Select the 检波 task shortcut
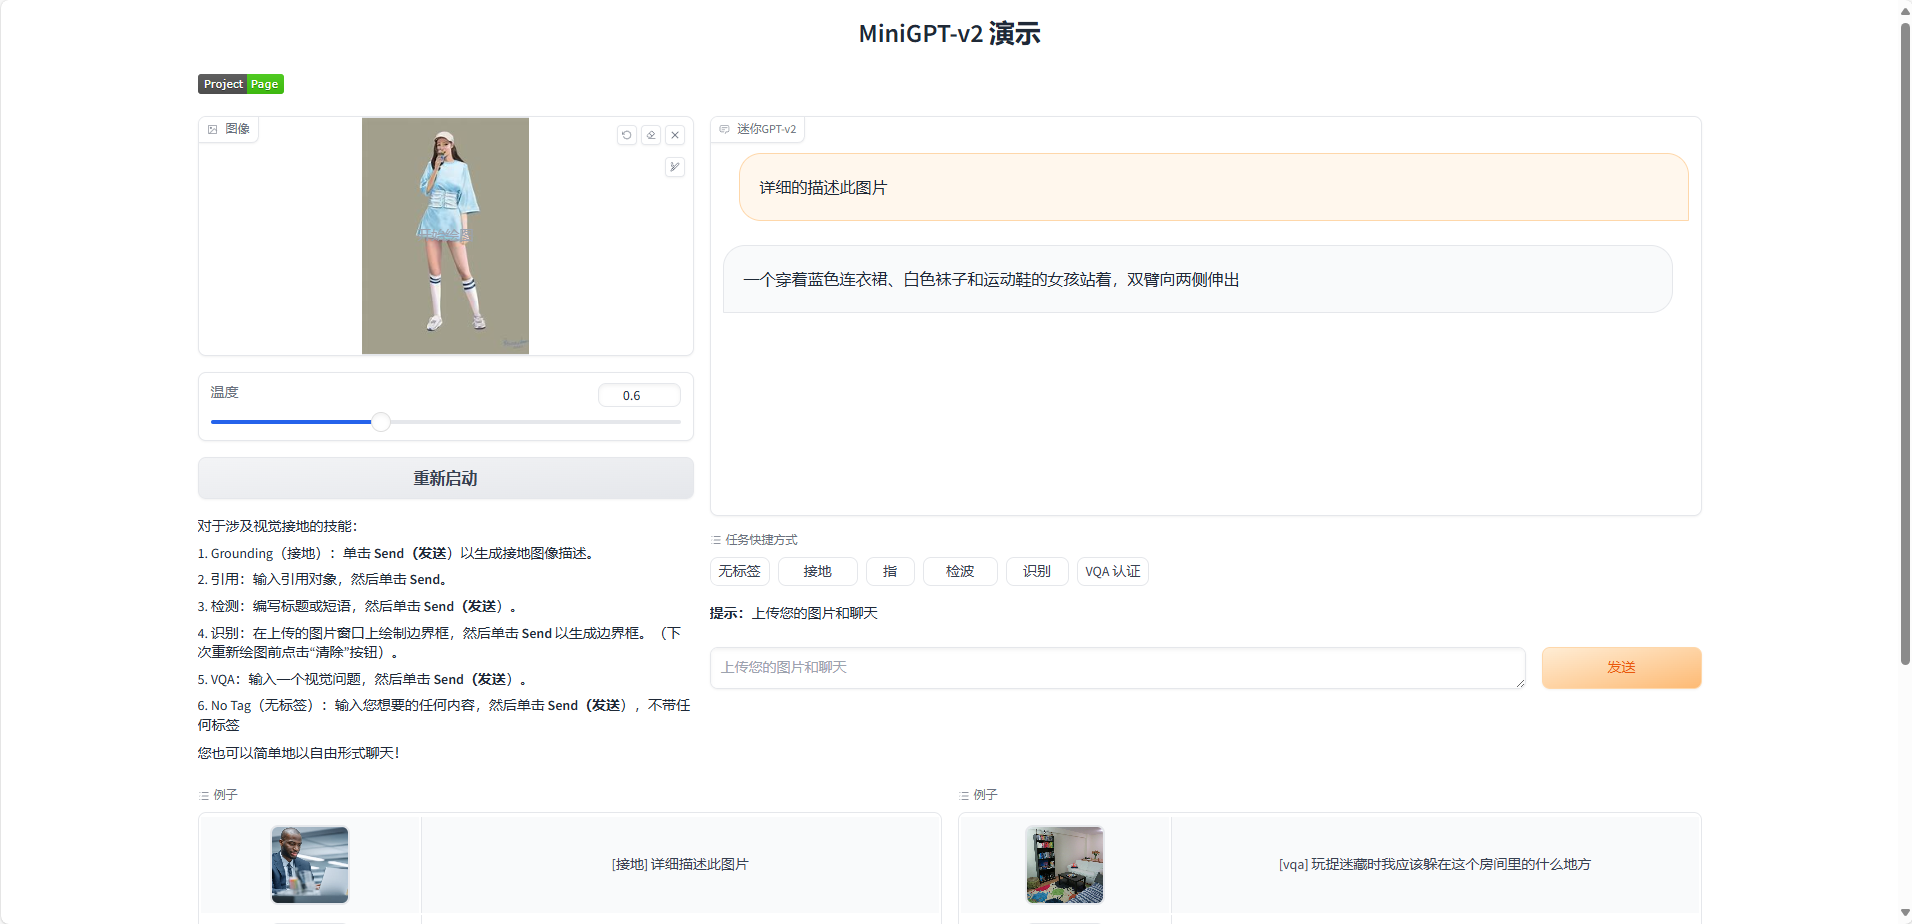 [x=960, y=571]
